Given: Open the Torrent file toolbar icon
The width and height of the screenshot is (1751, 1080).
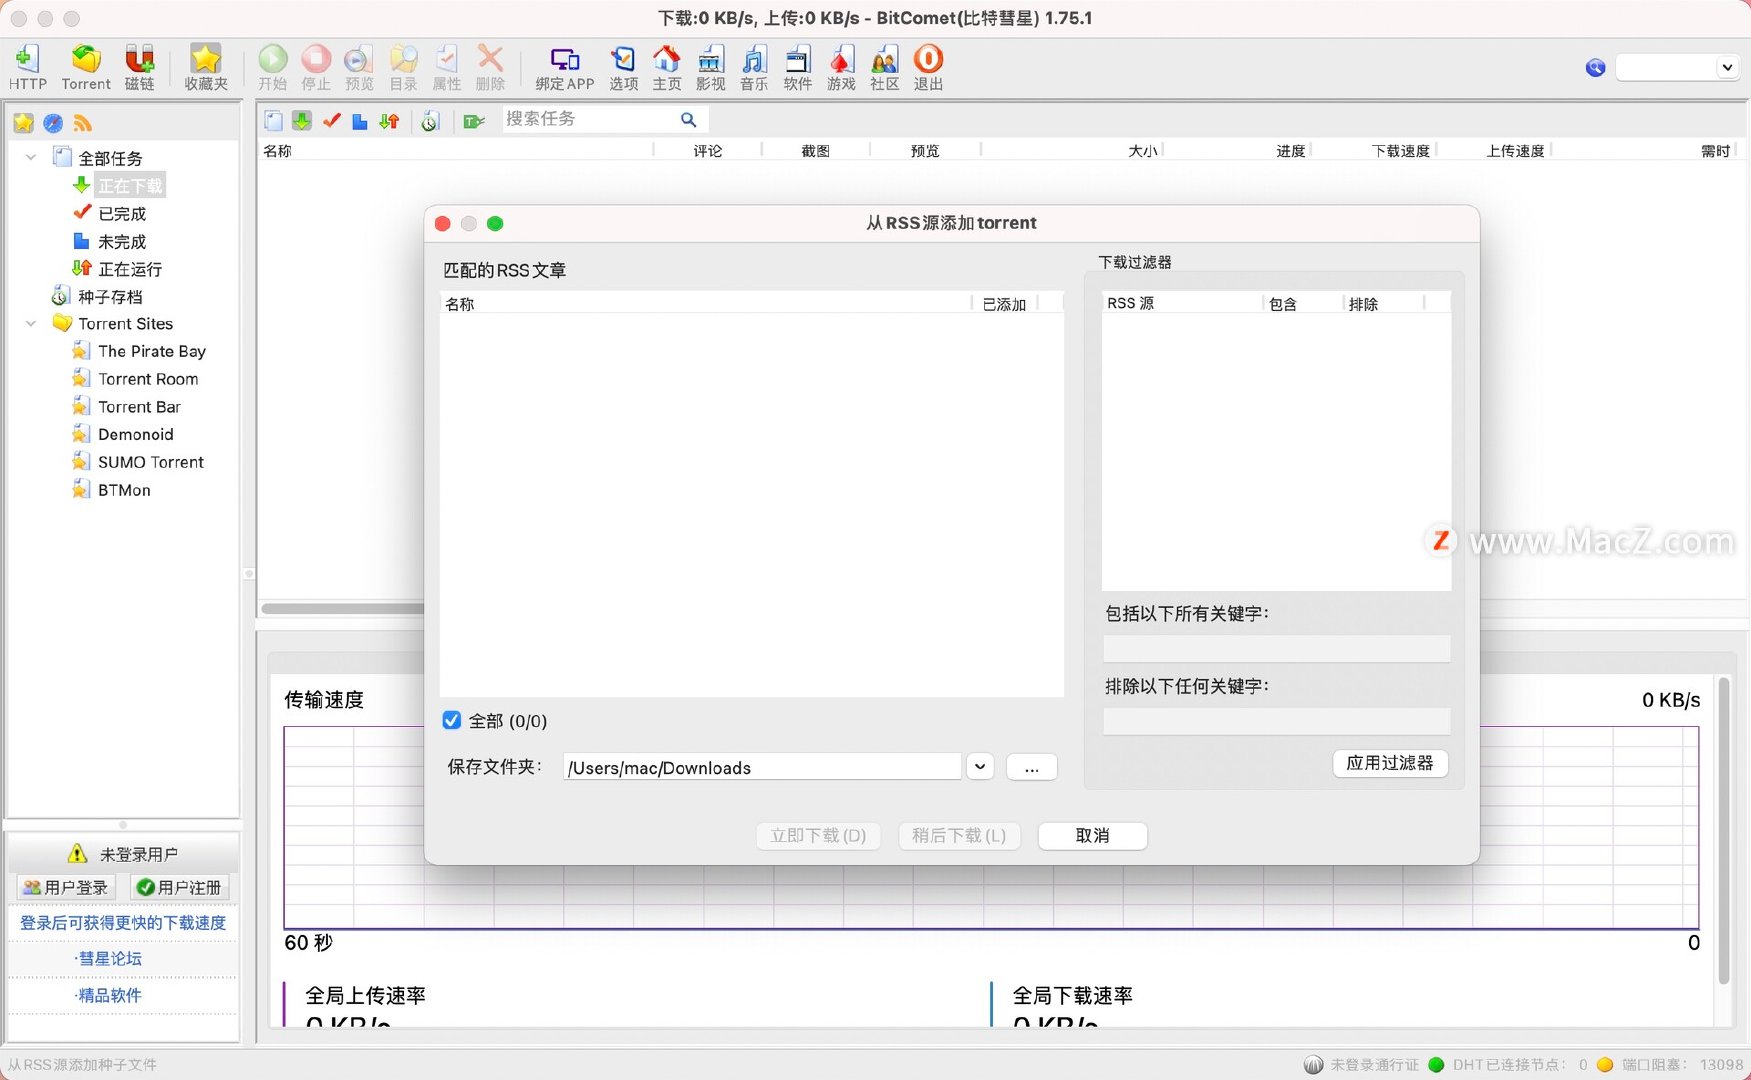Looking at the screenshot, I should [x=86, y=66].
